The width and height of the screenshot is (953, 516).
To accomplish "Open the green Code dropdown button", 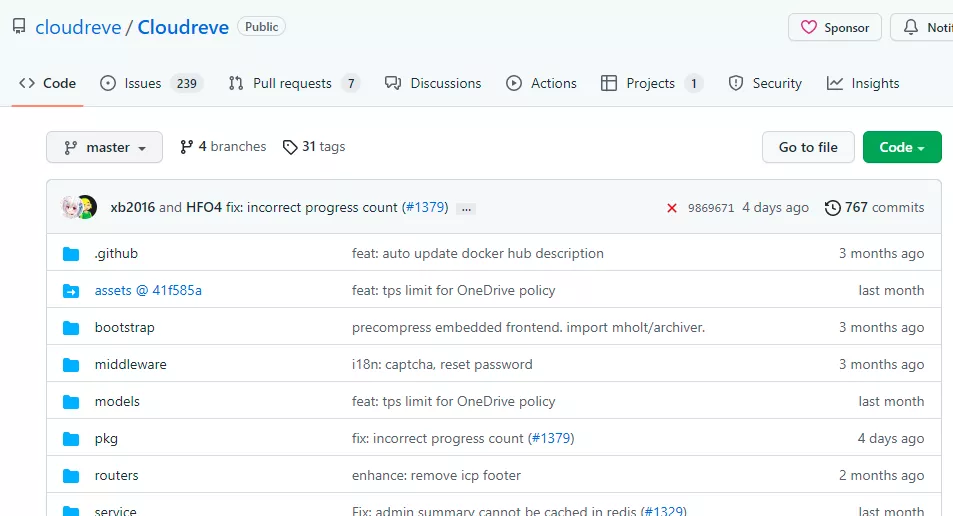I will coord(901,147).
